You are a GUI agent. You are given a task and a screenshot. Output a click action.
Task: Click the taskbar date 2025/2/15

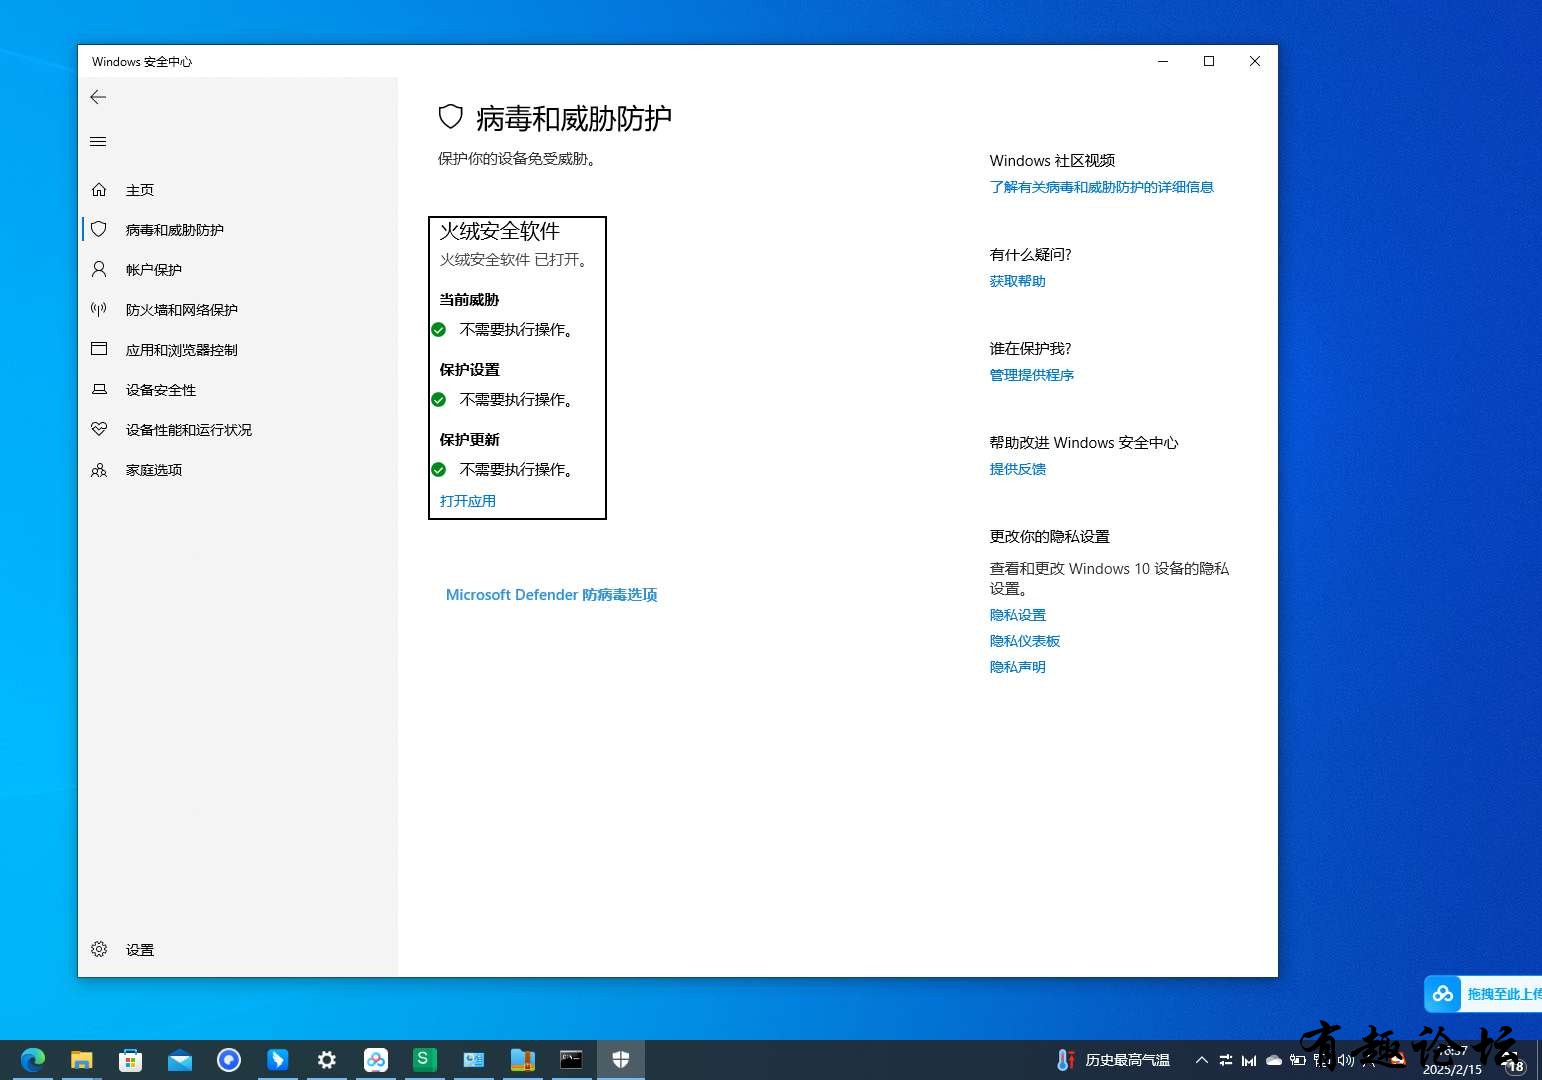[1452, 1069]
